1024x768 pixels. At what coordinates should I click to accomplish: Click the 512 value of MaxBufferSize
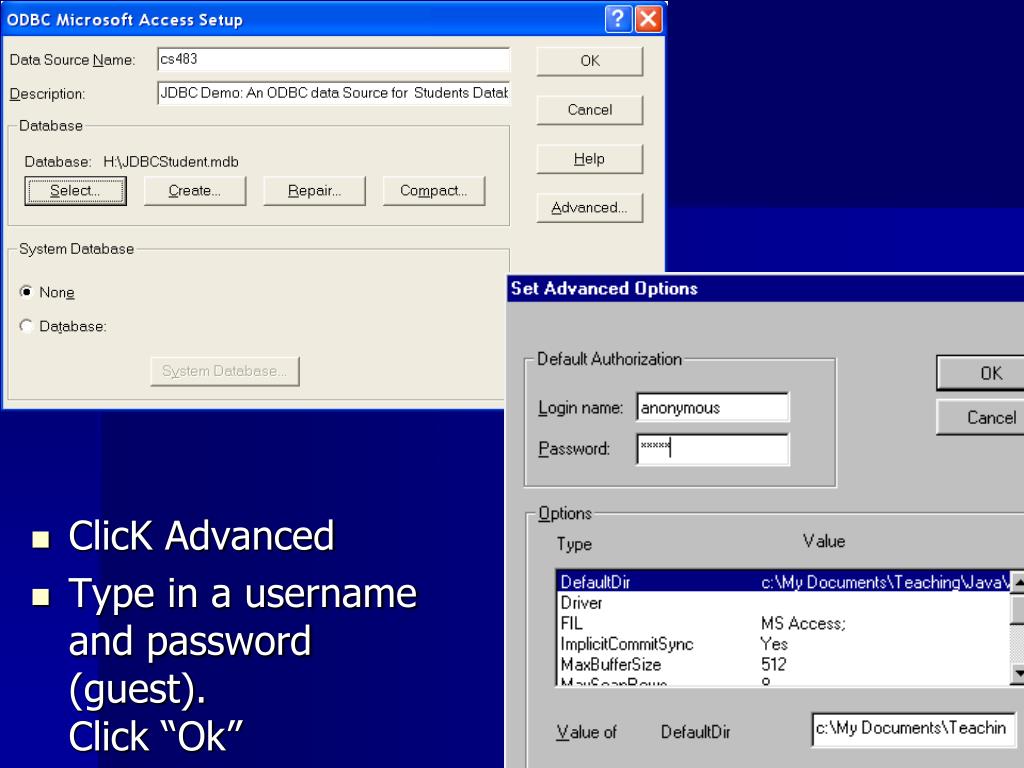[773, 665]
